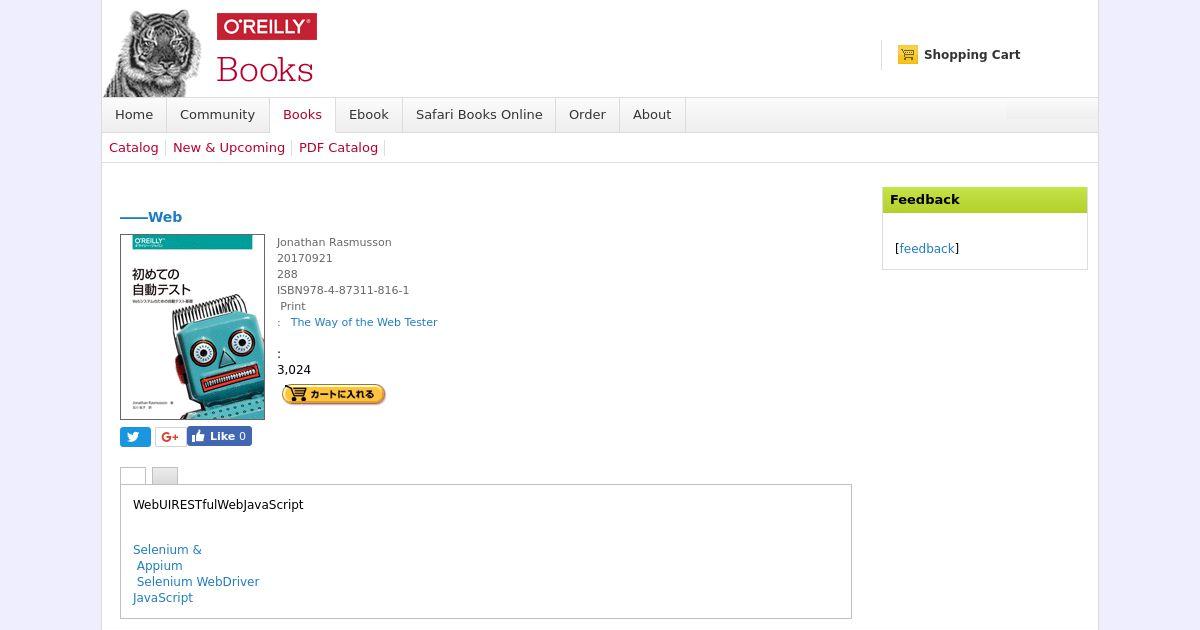This screenshot has width=1200, height=630.
Task: Open the shopping cart icon
Action: click(908, 55)
